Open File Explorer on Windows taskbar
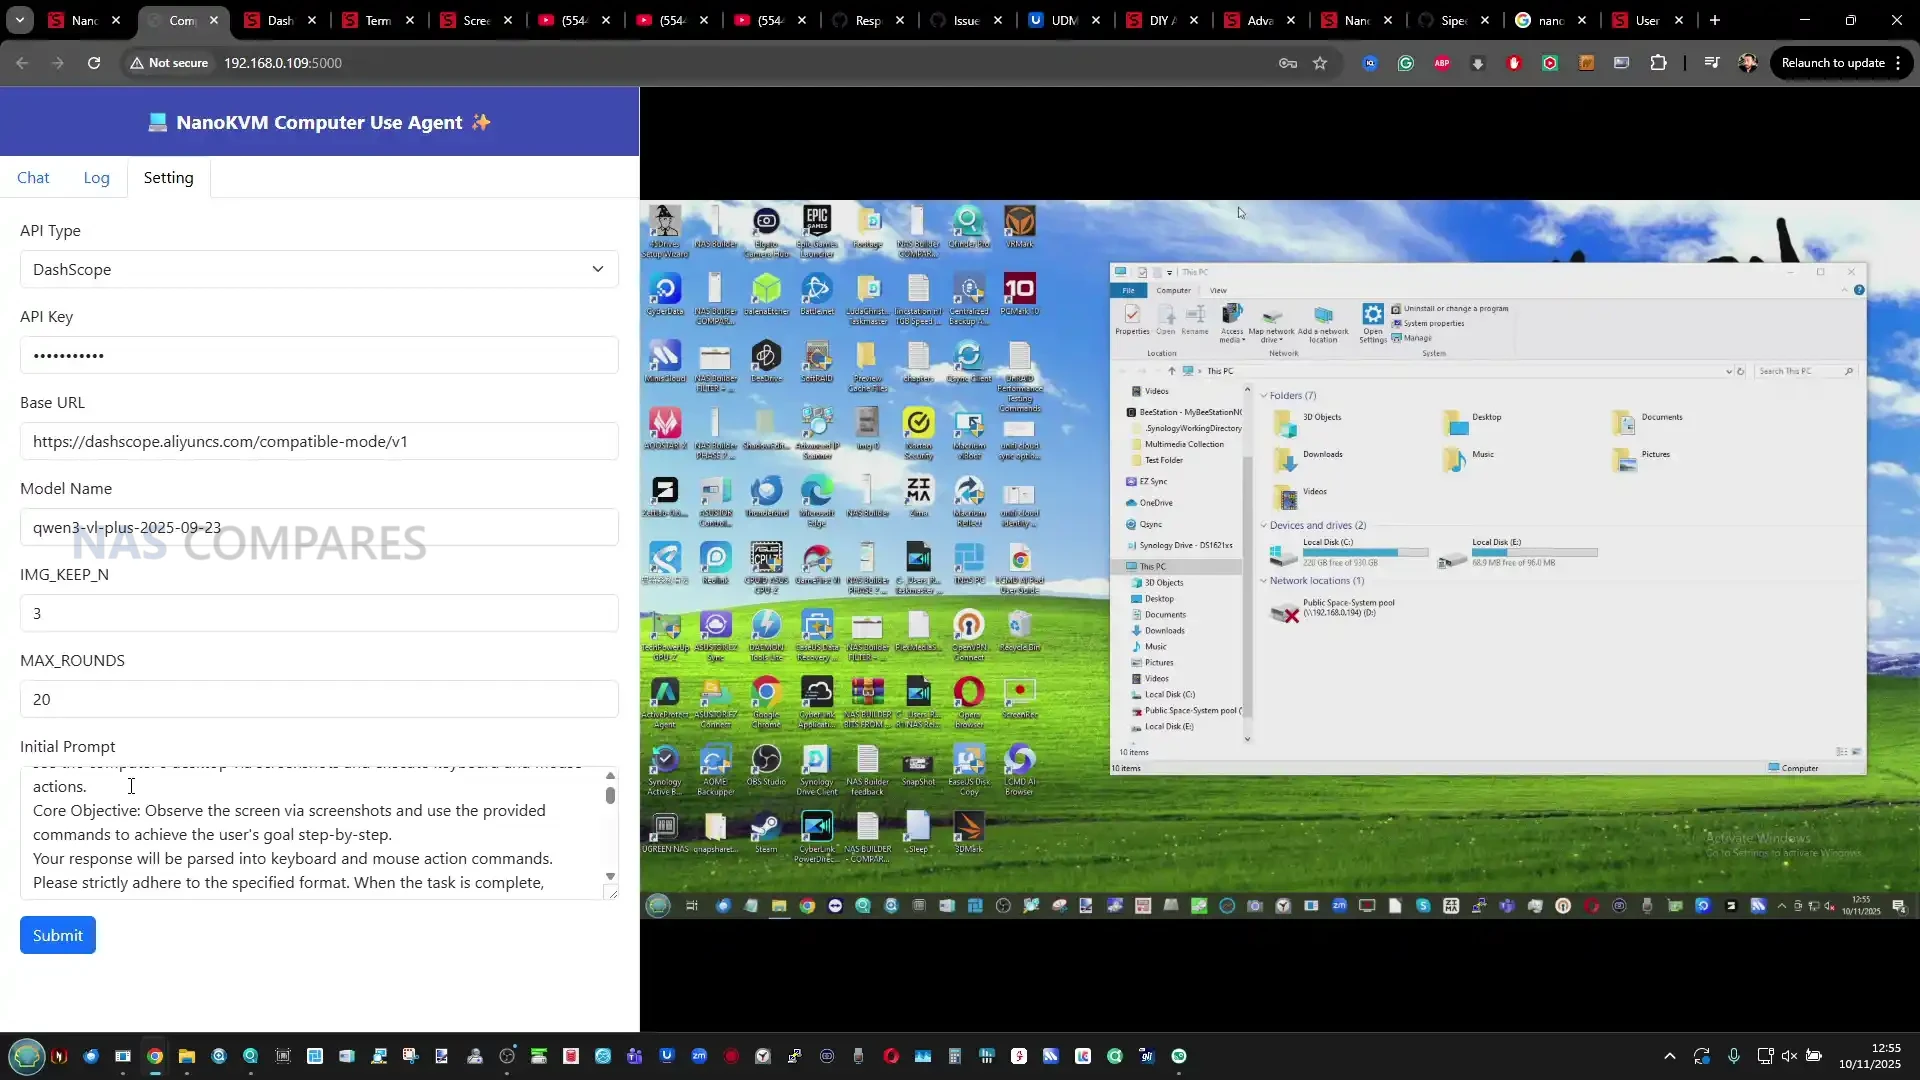The image size is (1920, 1080). 186,1056
